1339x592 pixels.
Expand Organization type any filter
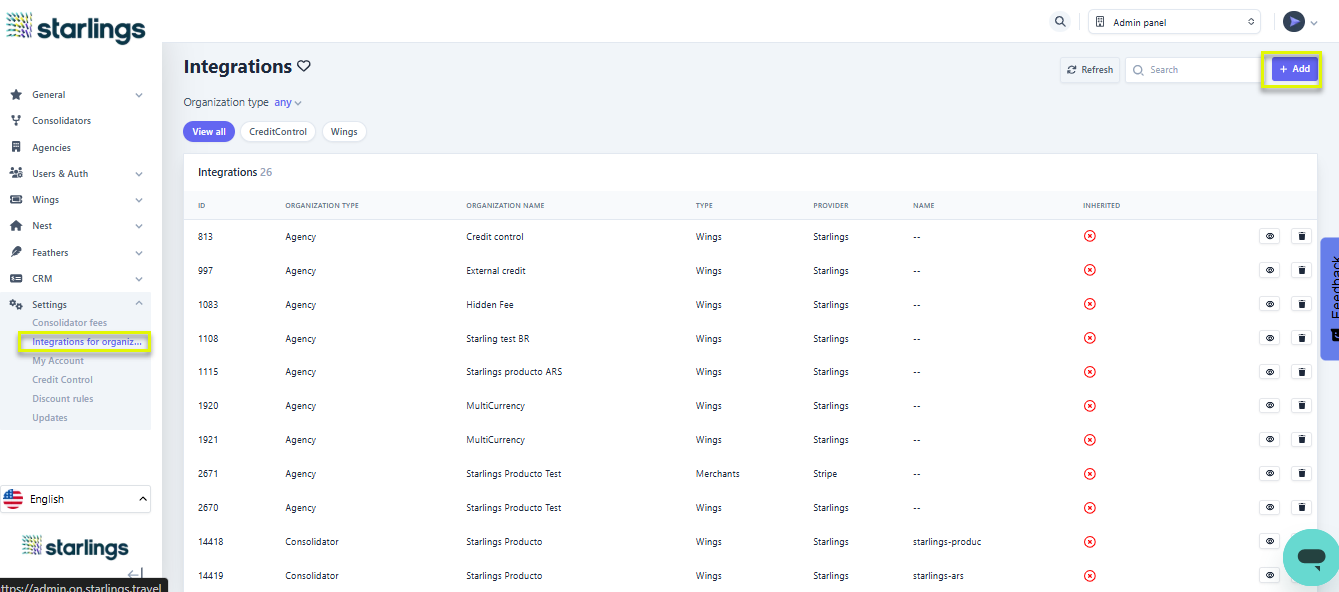coord(287,102)
